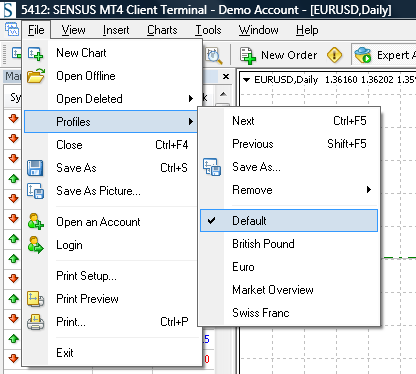Select Close Ctrl+F4 menu entry
416x374 pixels.
click(113, 145)
